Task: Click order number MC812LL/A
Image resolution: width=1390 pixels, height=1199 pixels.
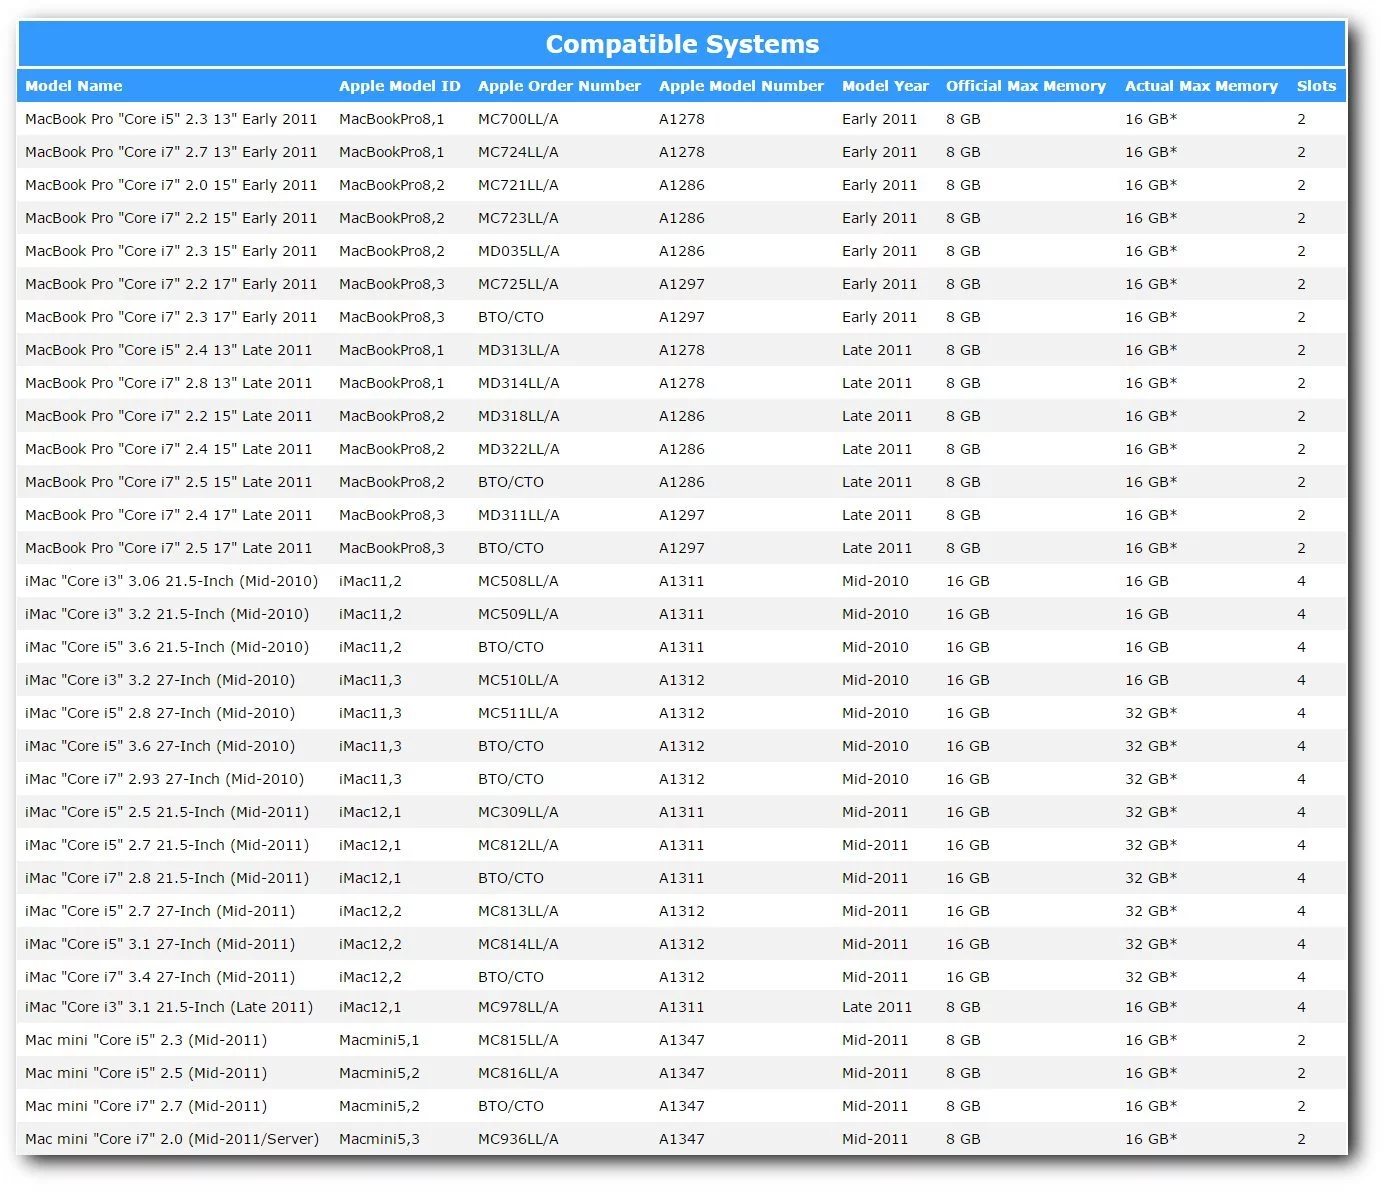Action: tap(518, 845)
